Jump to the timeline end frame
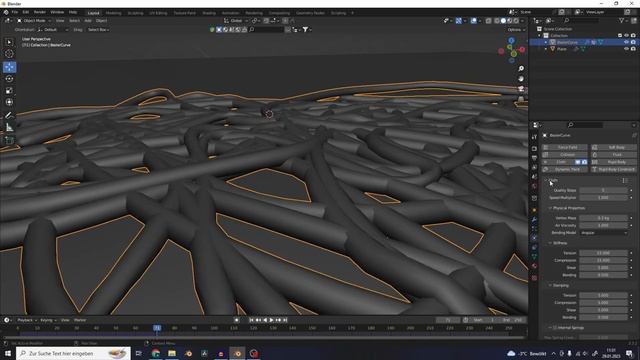 (x=285, y=320)
